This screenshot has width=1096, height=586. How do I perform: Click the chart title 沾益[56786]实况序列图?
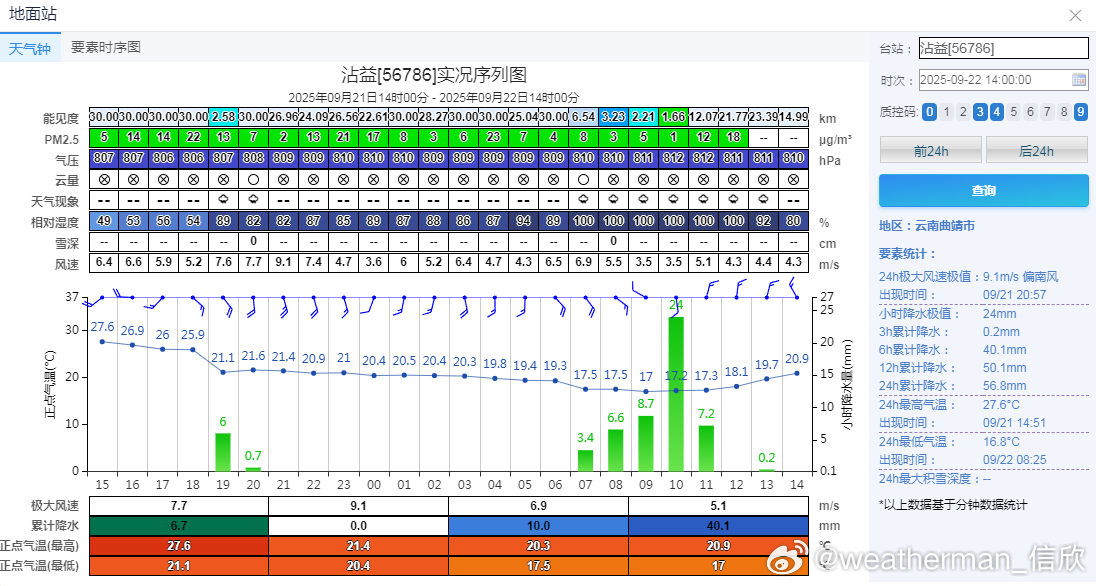click(x=433, y=75)
